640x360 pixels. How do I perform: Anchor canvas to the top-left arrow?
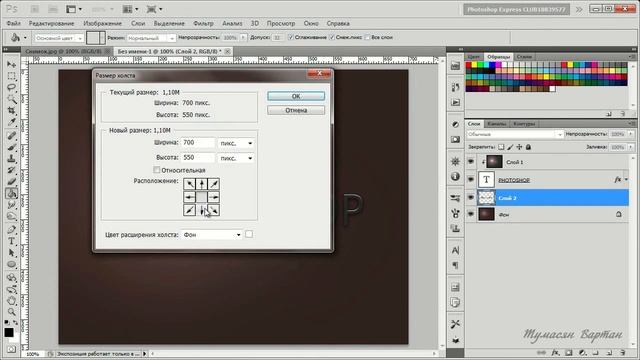(189, 184)
